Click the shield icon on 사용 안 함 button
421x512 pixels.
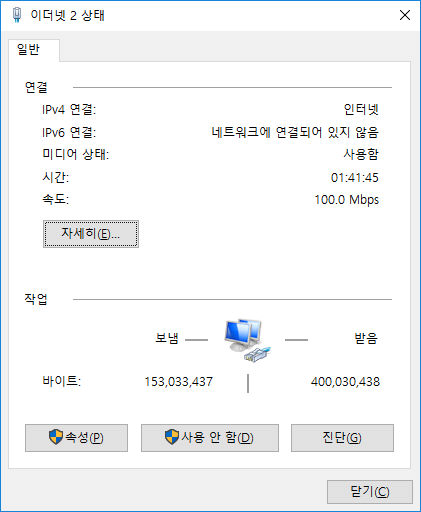[172, 437]
